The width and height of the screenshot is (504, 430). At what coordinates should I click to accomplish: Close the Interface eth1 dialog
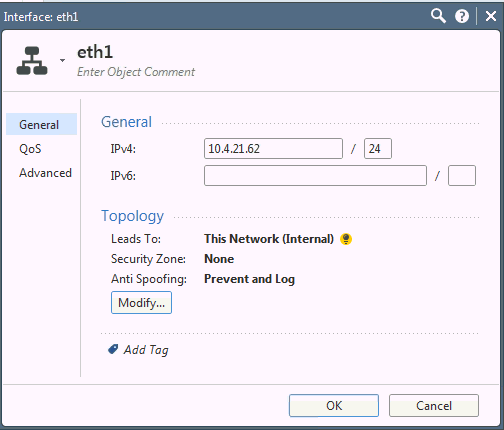(x=491, y=16)
